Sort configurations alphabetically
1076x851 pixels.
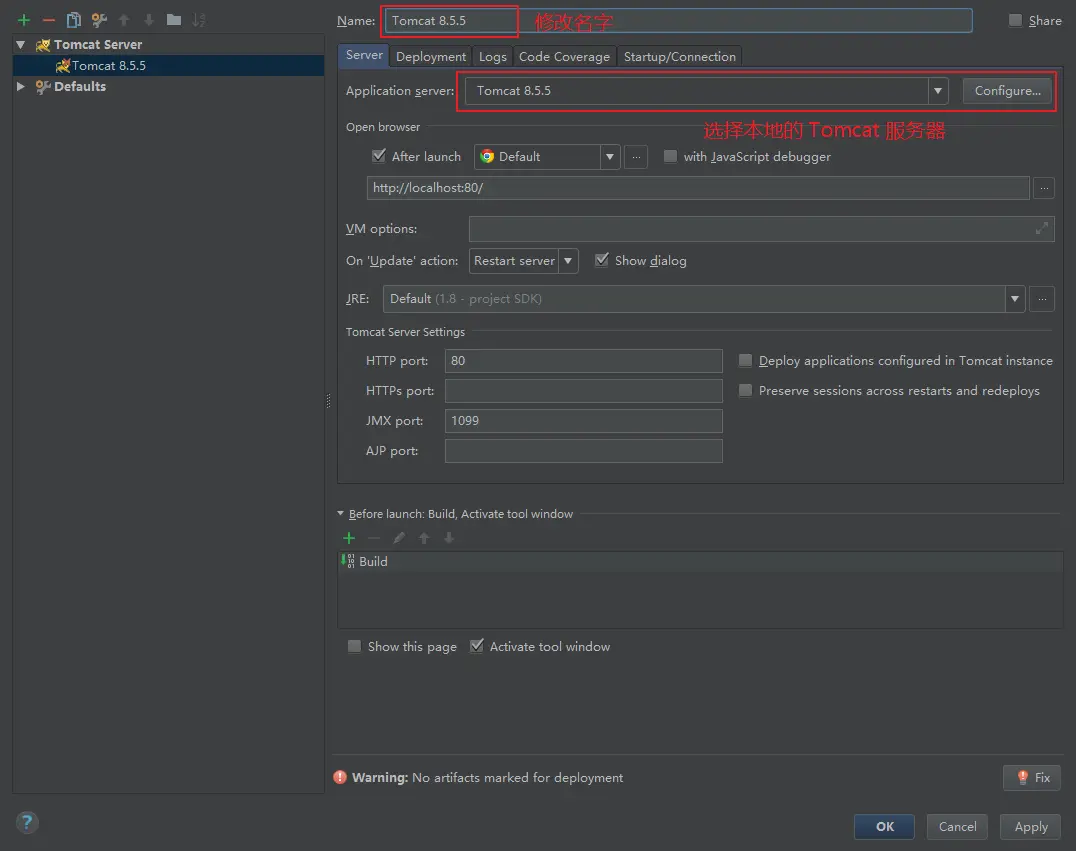click(199, 20)
